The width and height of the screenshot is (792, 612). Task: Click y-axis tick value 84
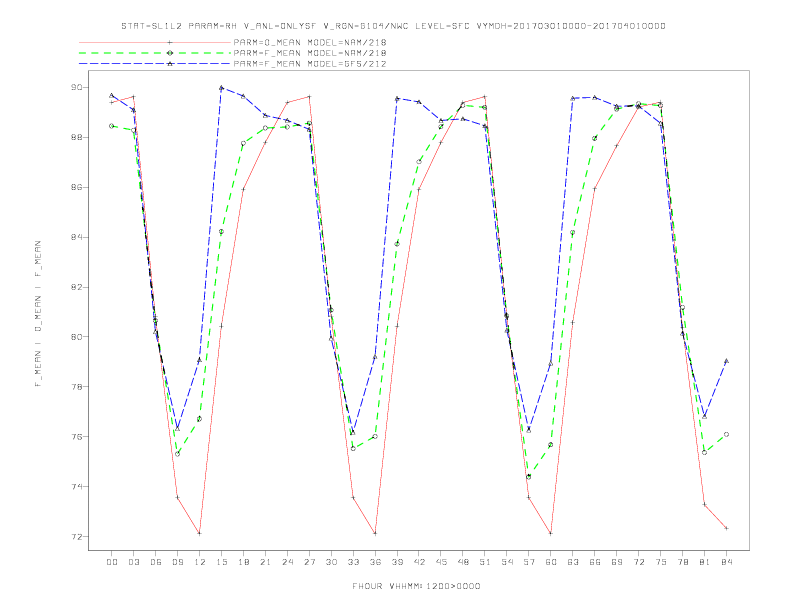click(x=76, y=237)
